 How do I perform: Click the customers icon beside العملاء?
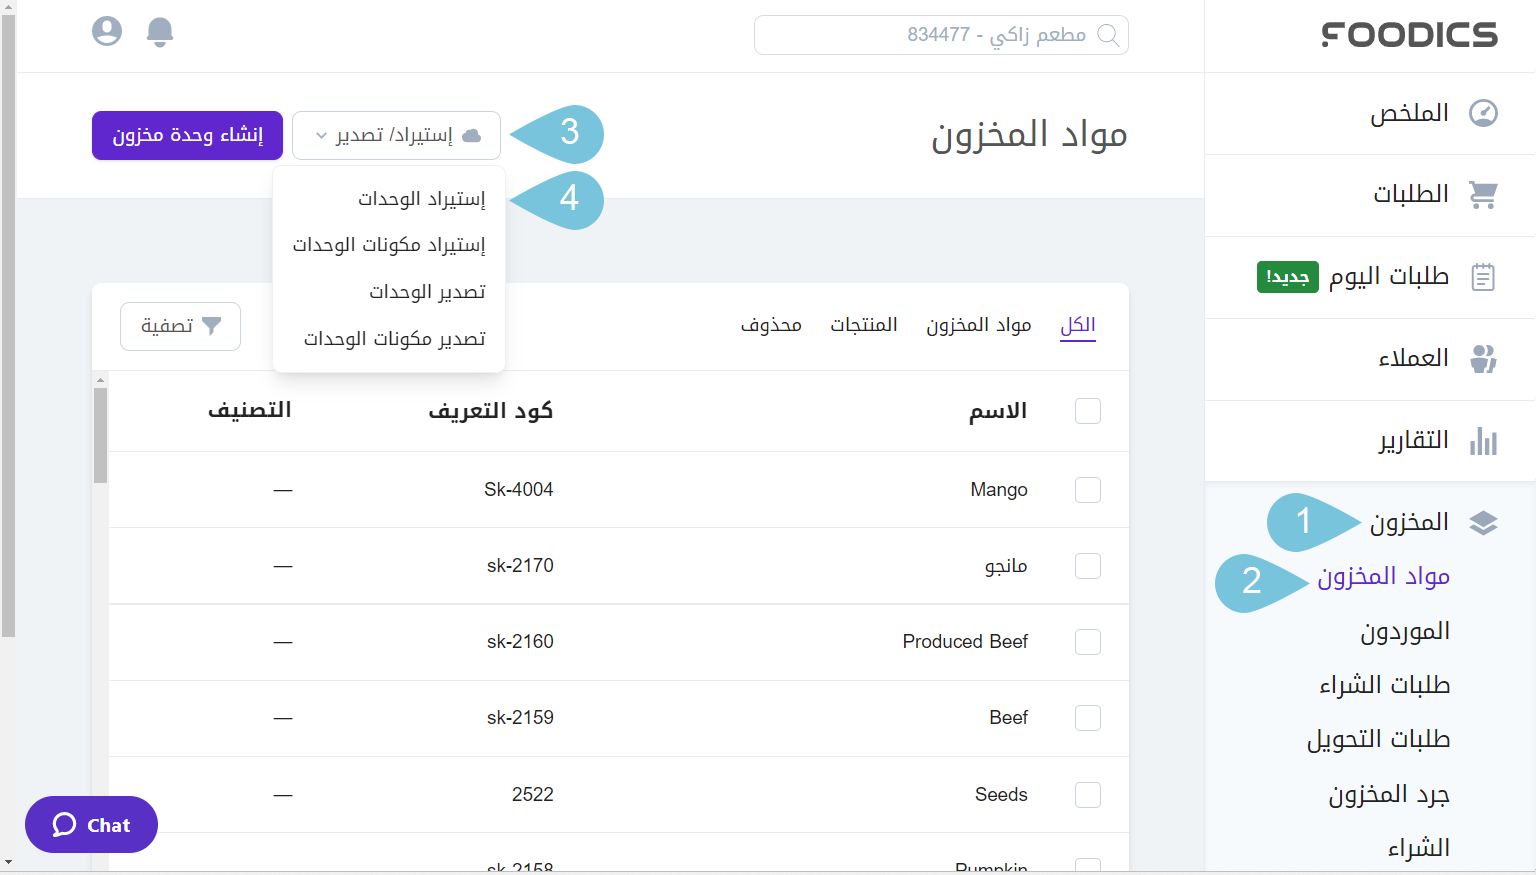click(1484, 358)
